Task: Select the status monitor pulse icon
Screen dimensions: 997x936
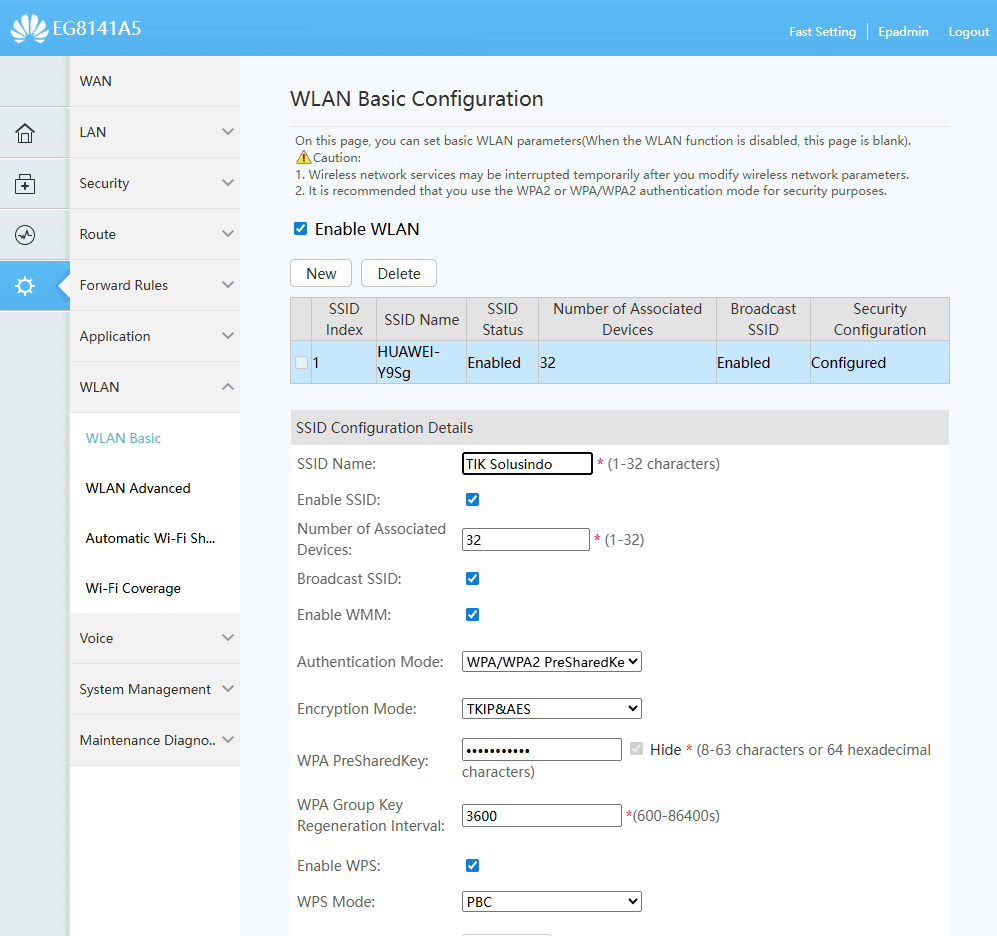Action: [25, 235]
